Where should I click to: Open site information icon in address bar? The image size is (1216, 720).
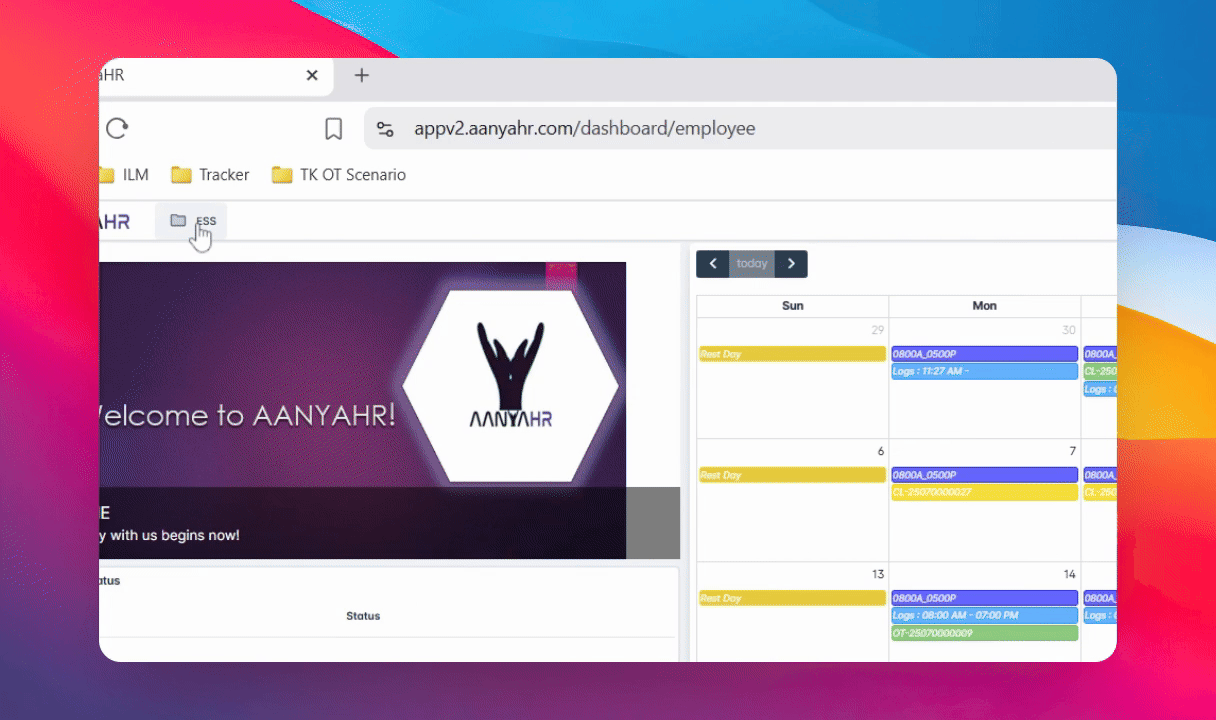coord(385,128)
